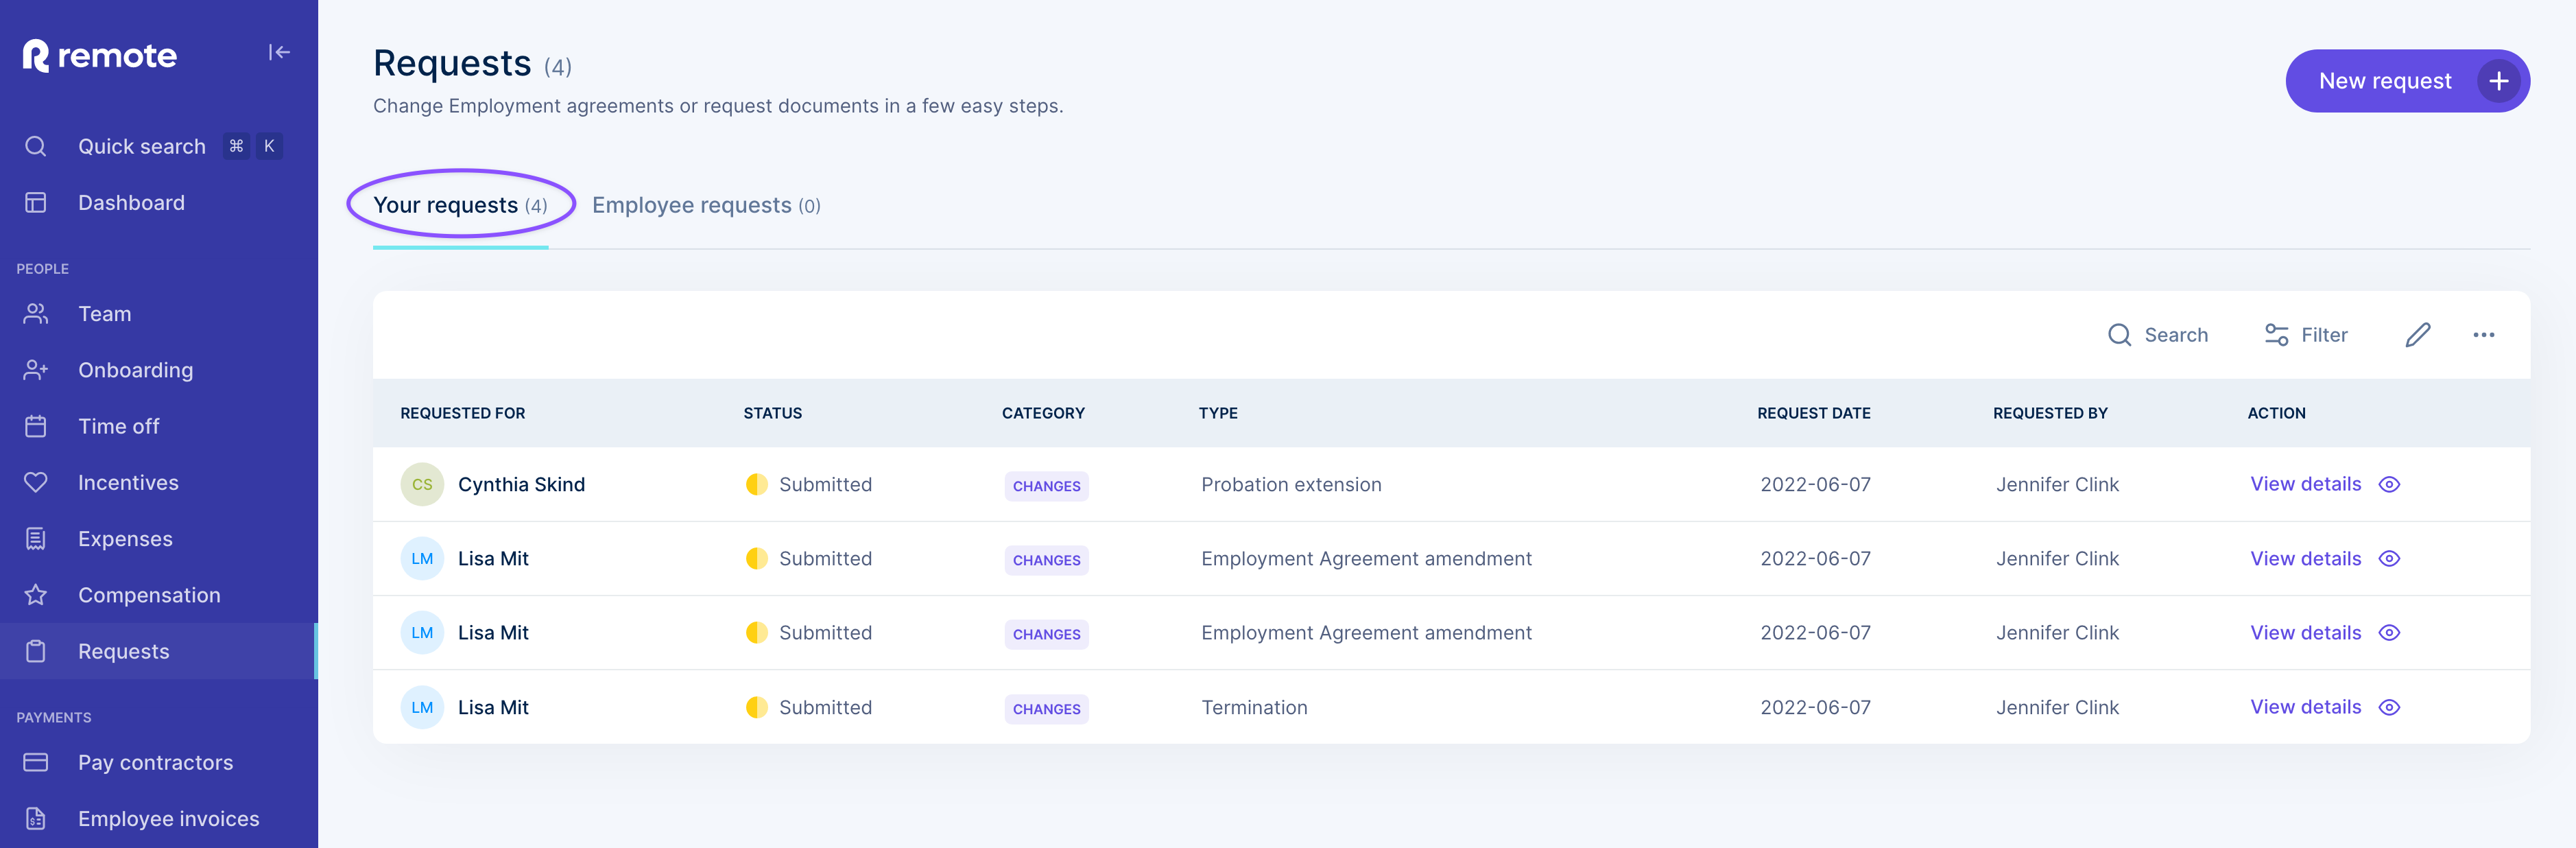Open the Expenses section
2576x848 pixels.
click(125, 538)
